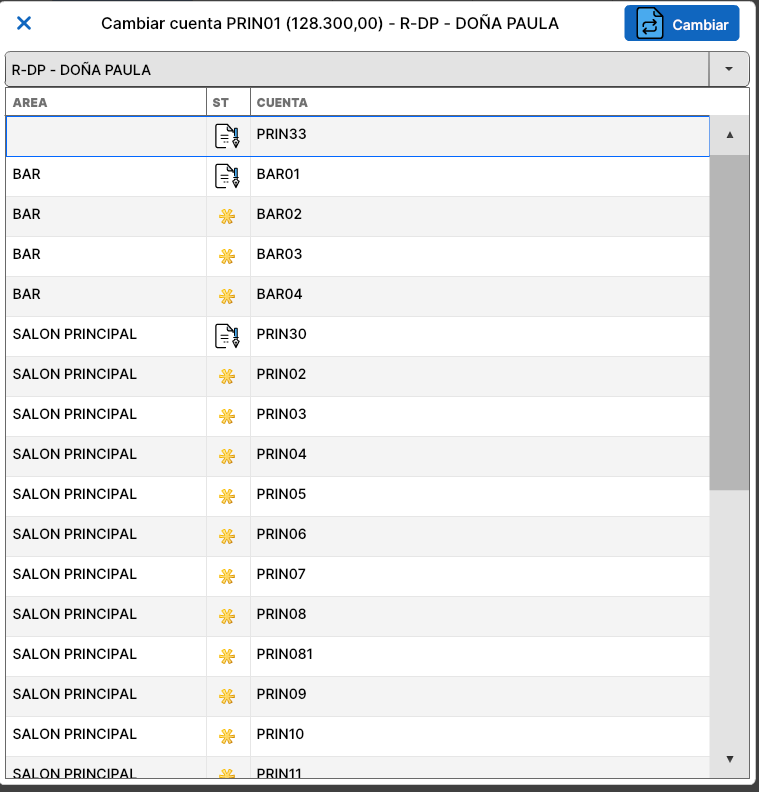The image size is (759, 792).
Task: Click the scrollbar down arrow
Action: [729, 759]
